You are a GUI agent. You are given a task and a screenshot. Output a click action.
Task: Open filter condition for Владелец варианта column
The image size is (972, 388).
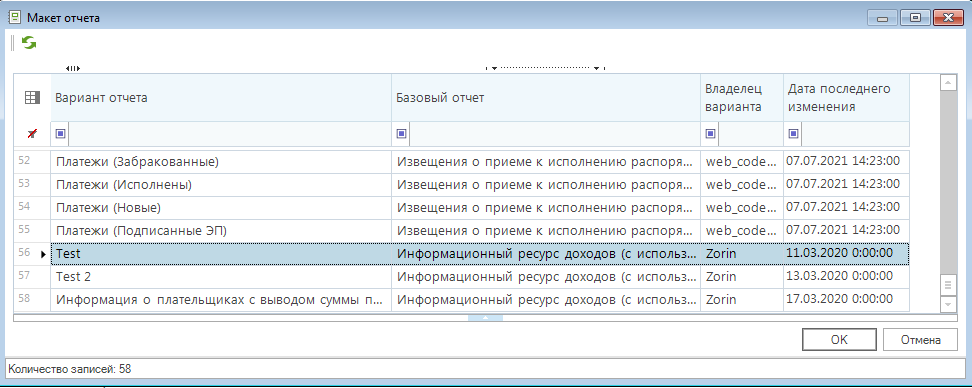(x=710, y=133)
